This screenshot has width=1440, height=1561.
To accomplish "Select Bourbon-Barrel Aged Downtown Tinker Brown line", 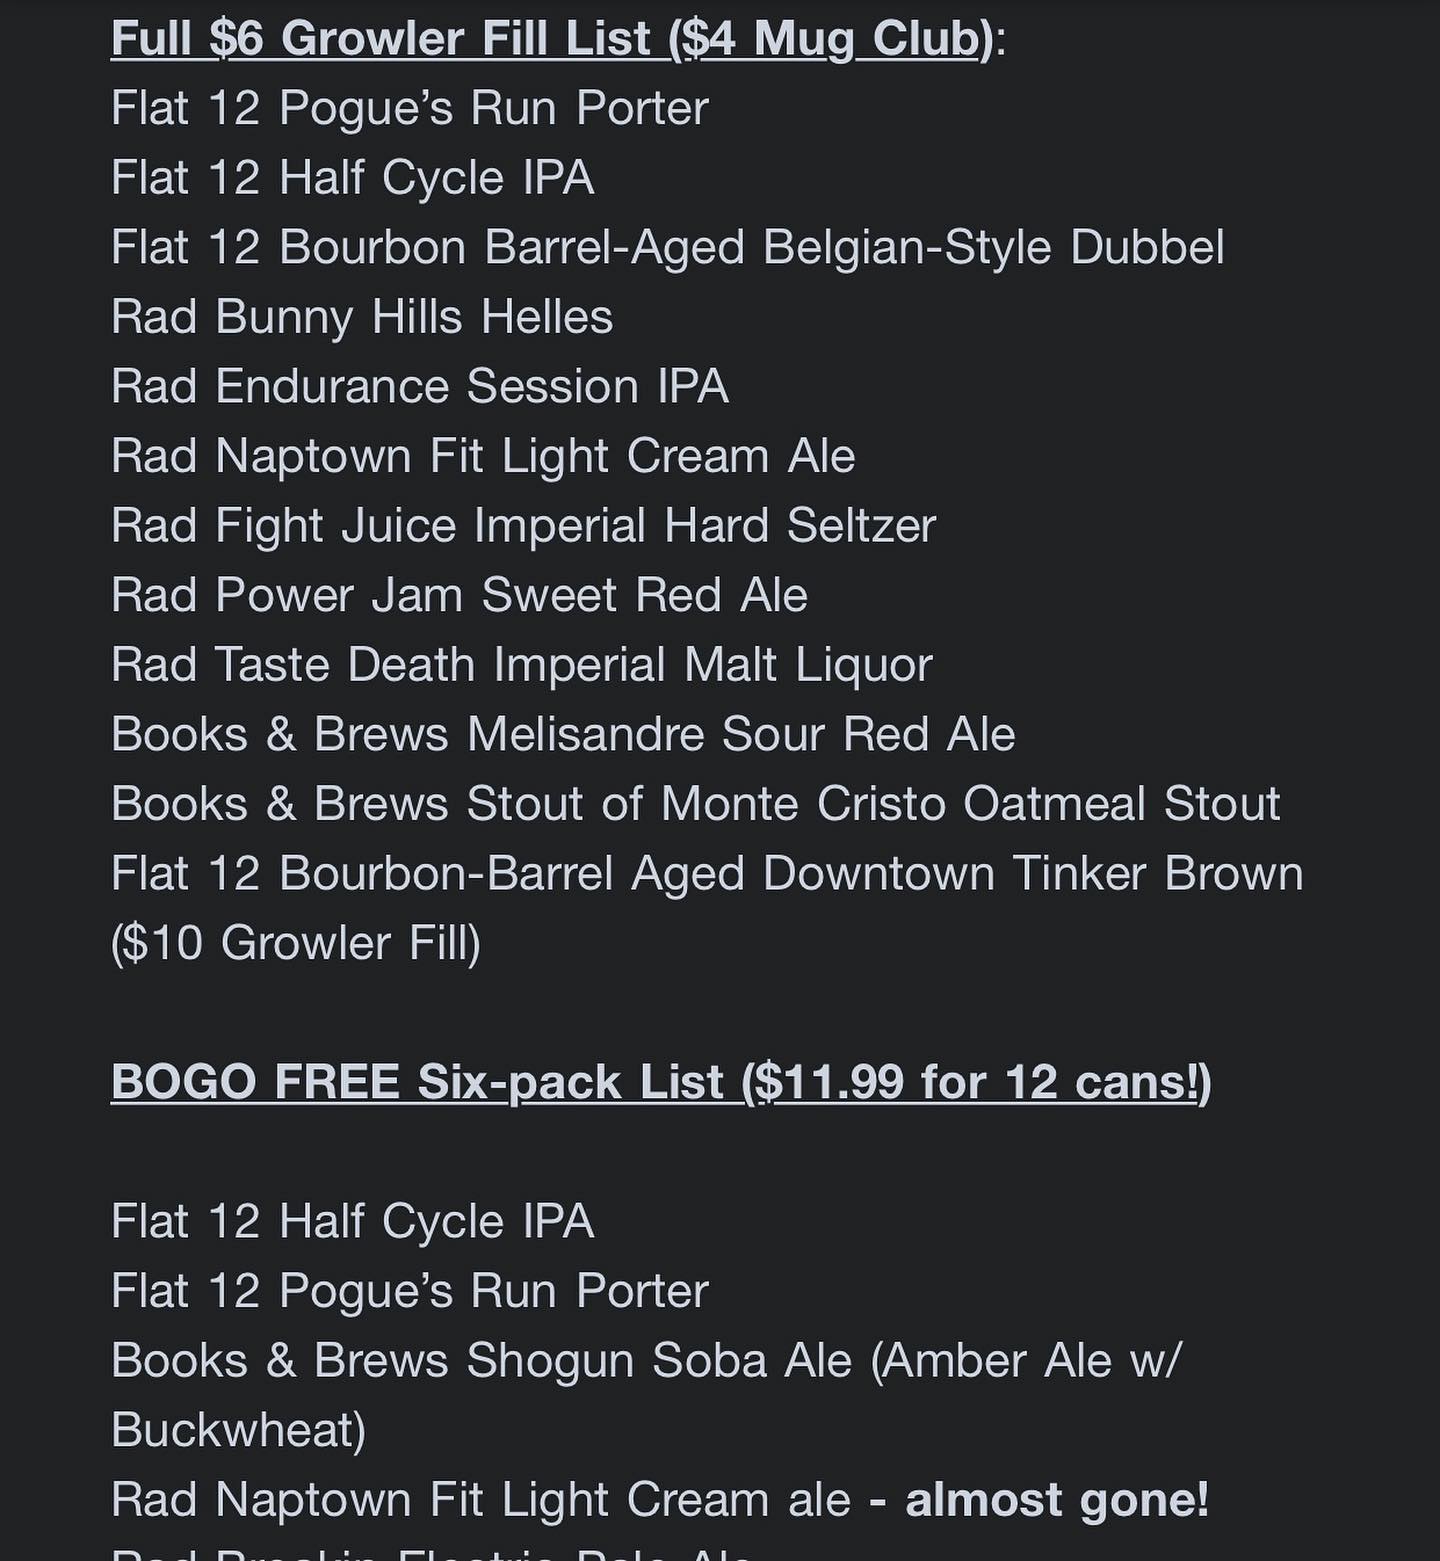I will point(707,874).
